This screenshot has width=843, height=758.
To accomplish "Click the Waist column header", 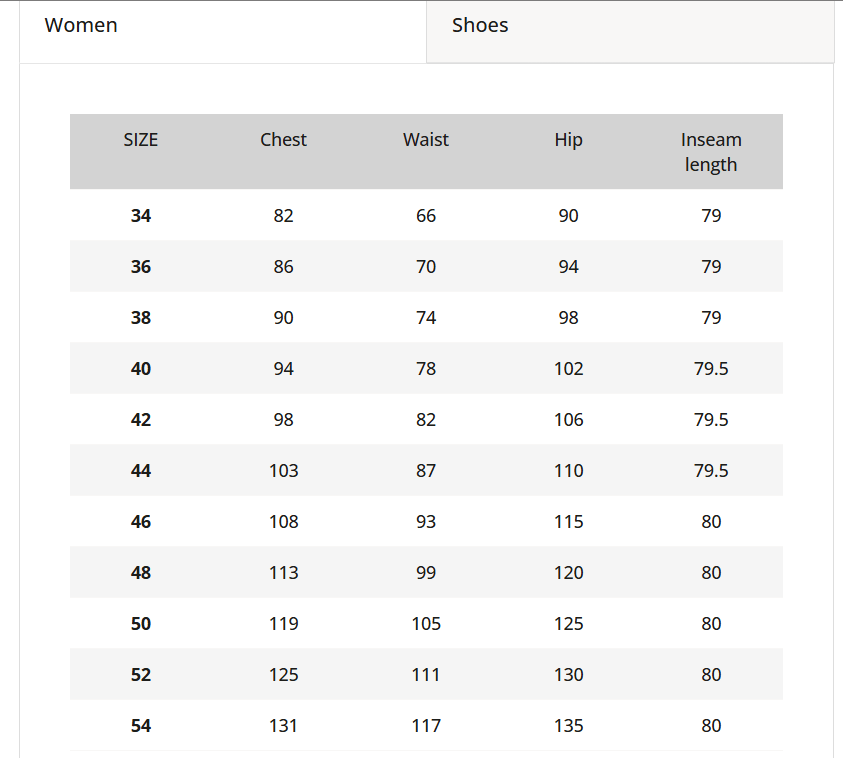I will (426, 140).
